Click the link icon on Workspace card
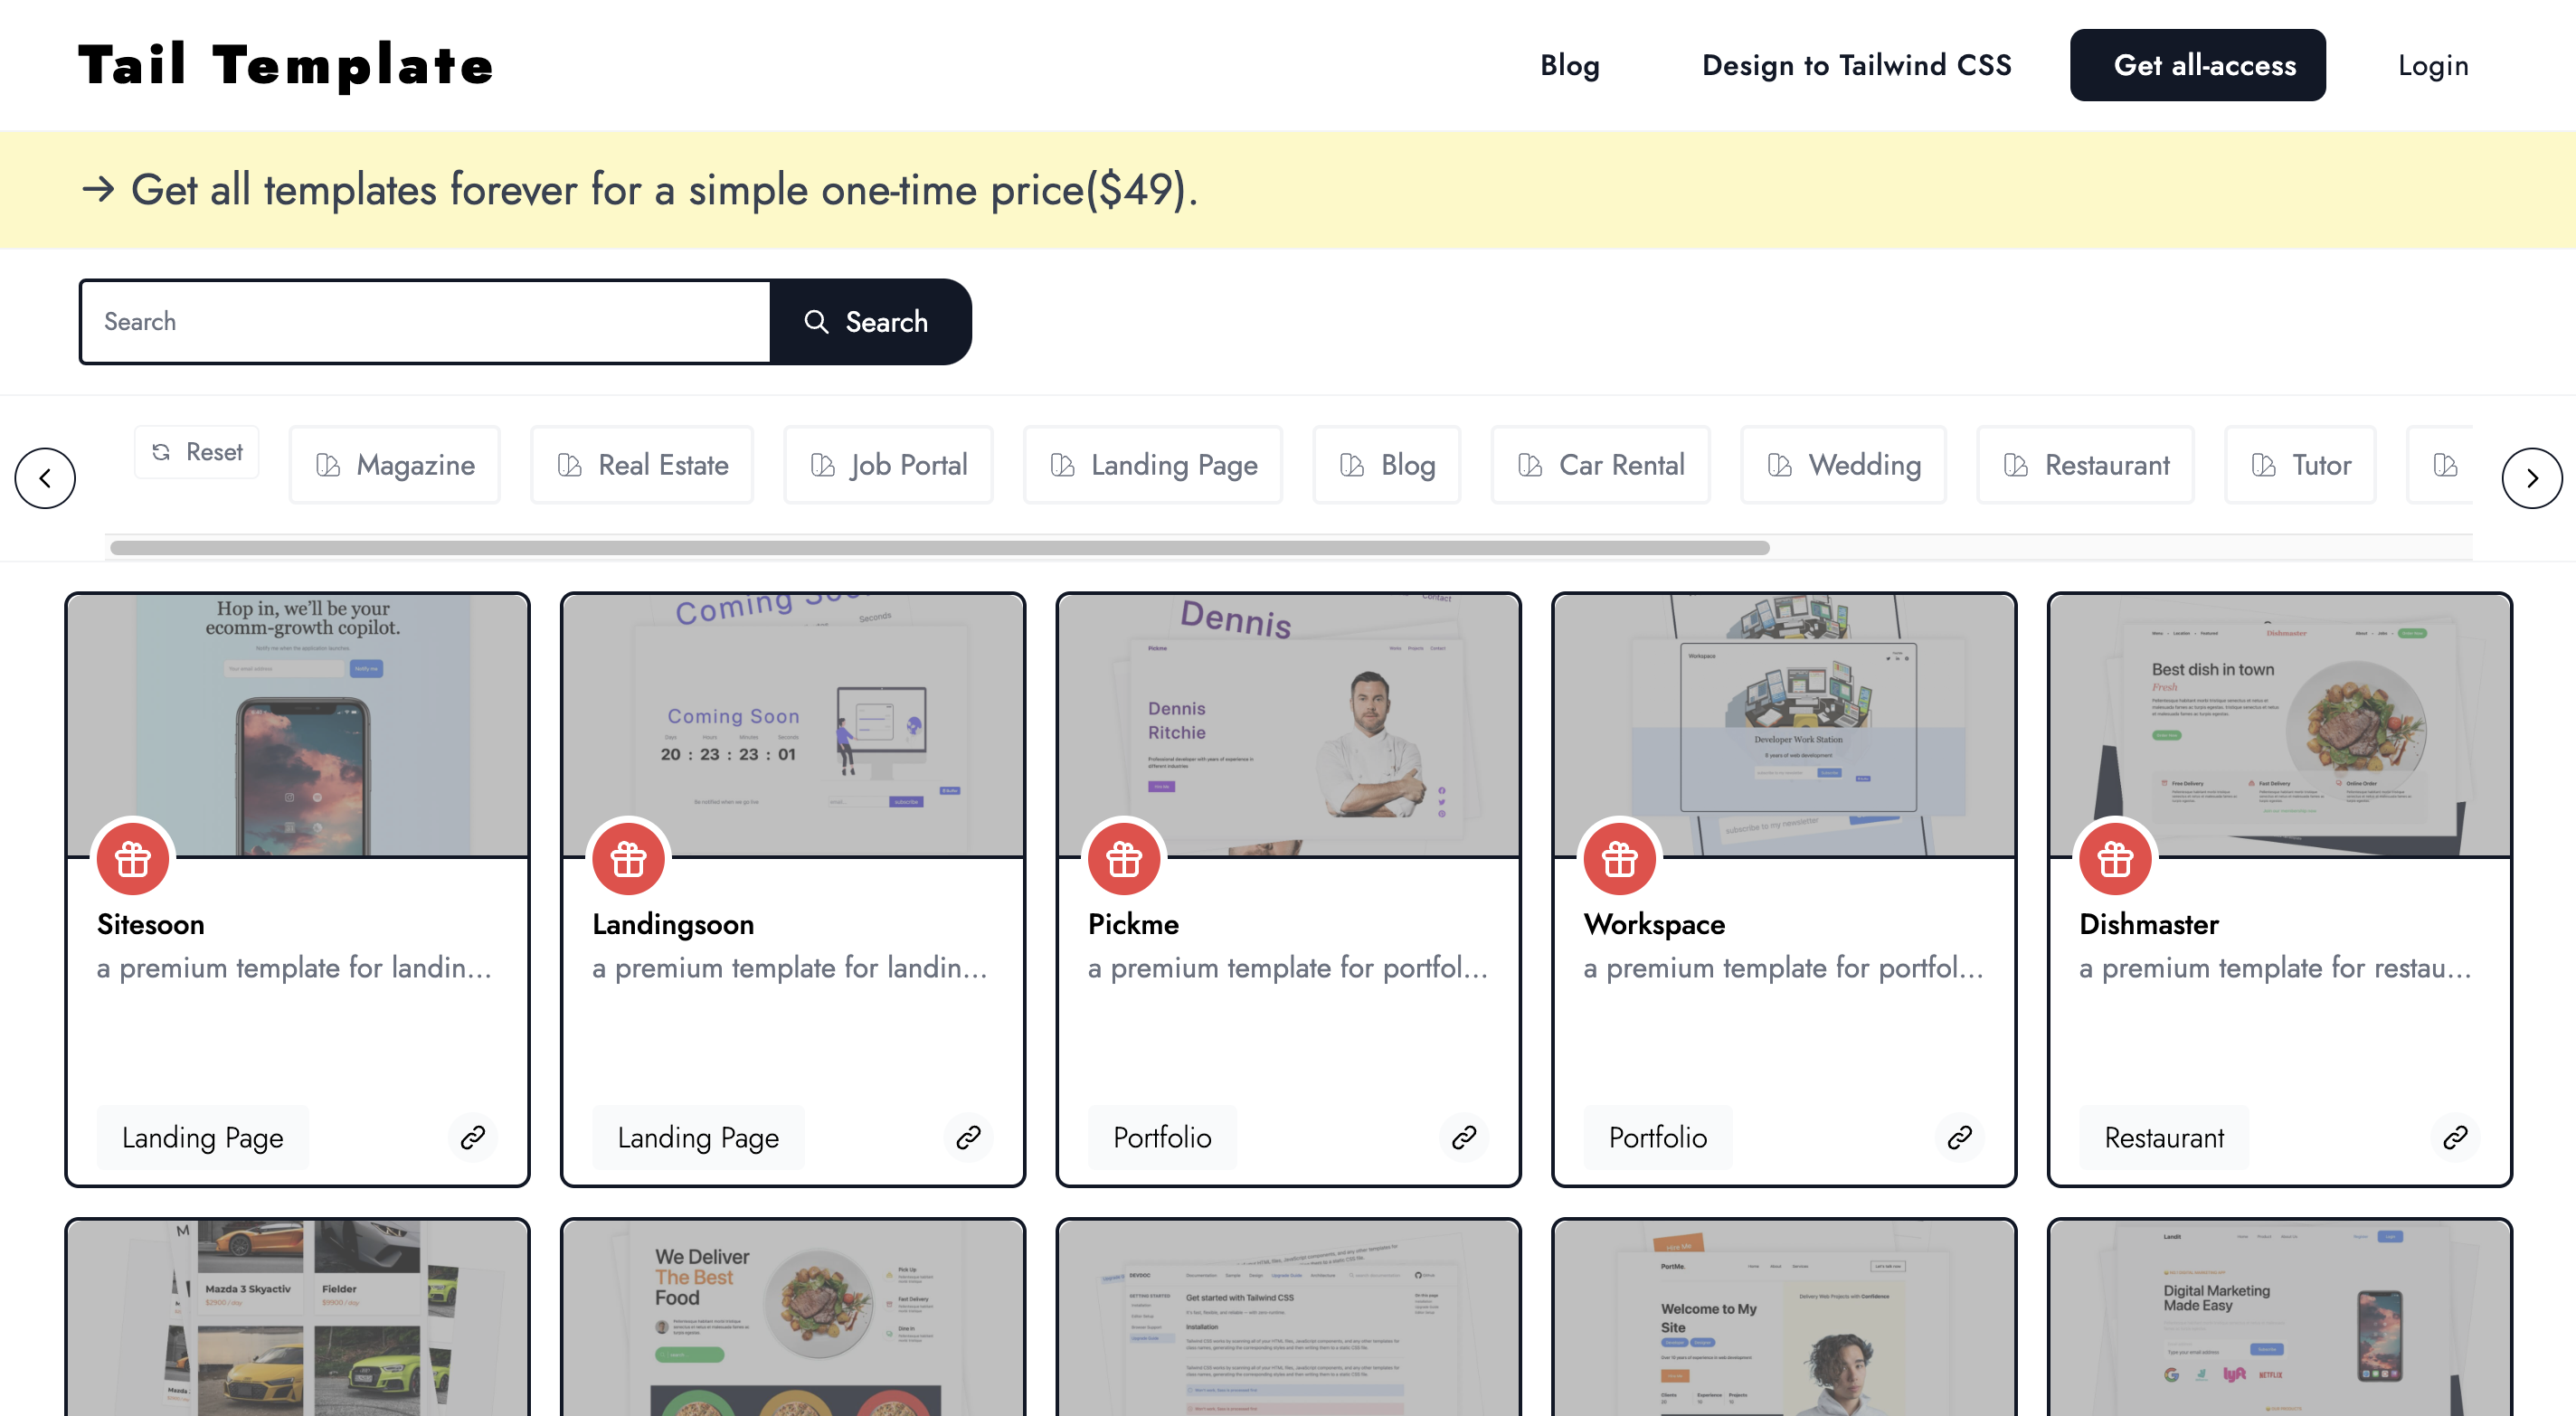 pos(1959,1137)
